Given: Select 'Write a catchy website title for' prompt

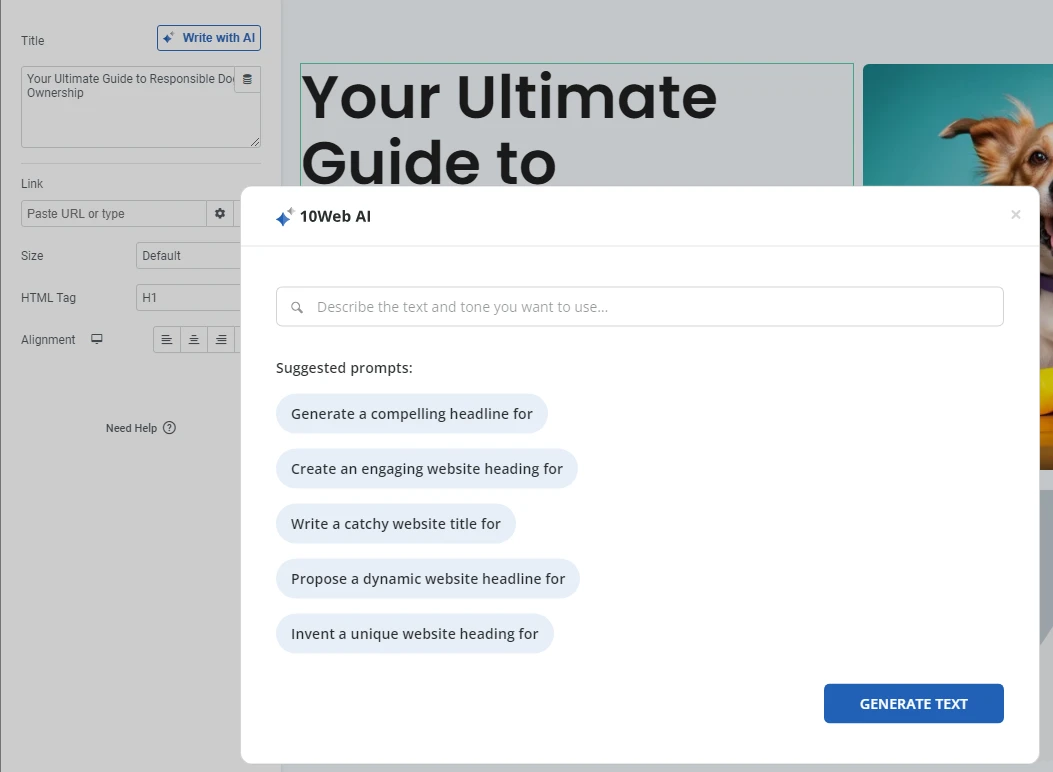Looking at the screenshot, I should (396, 524).
